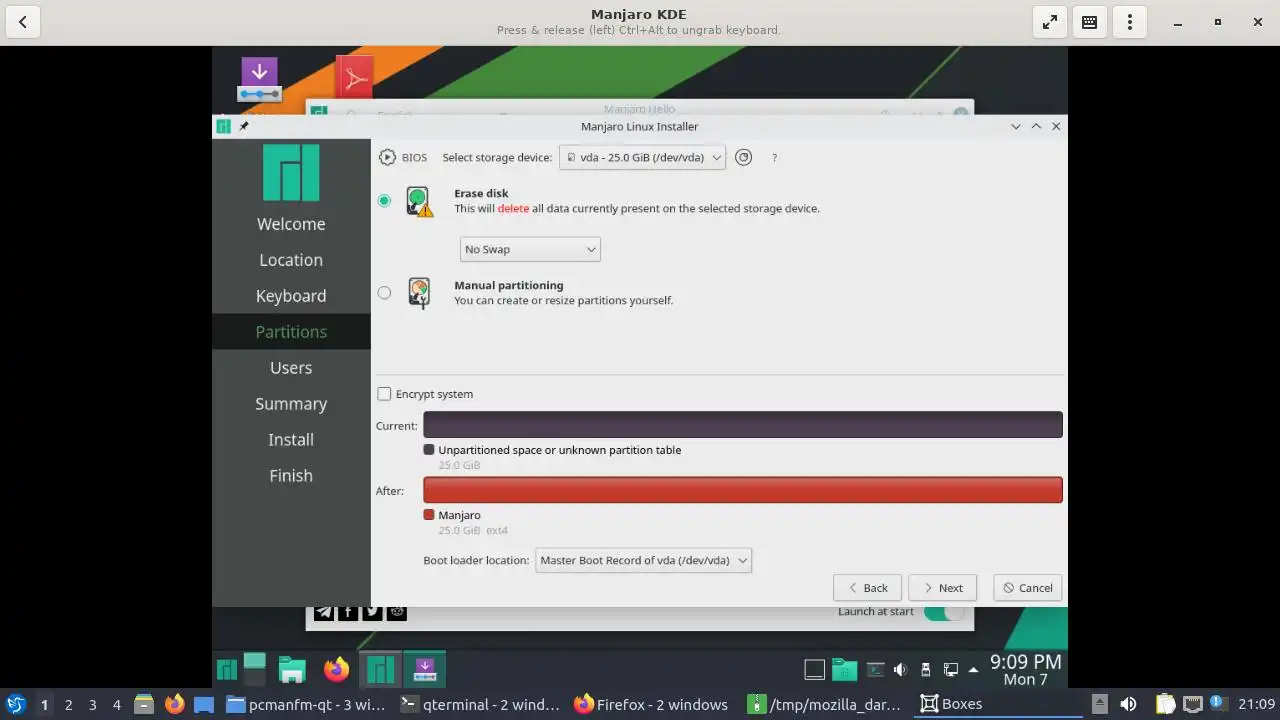Screen dimensions: 1280x720
Task: Click the red After partition bar
Action: pyautogui.click(x=743, y=490)
